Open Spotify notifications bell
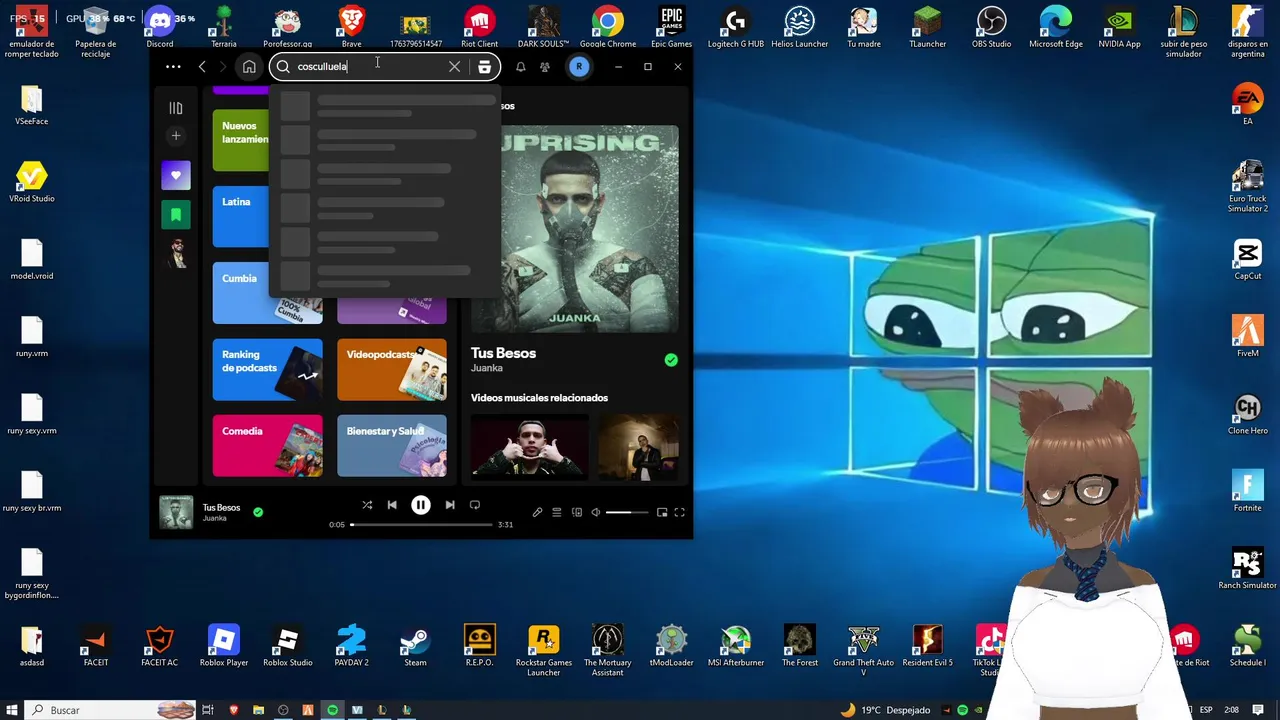Screen dimensions: 1280x720 521,67
